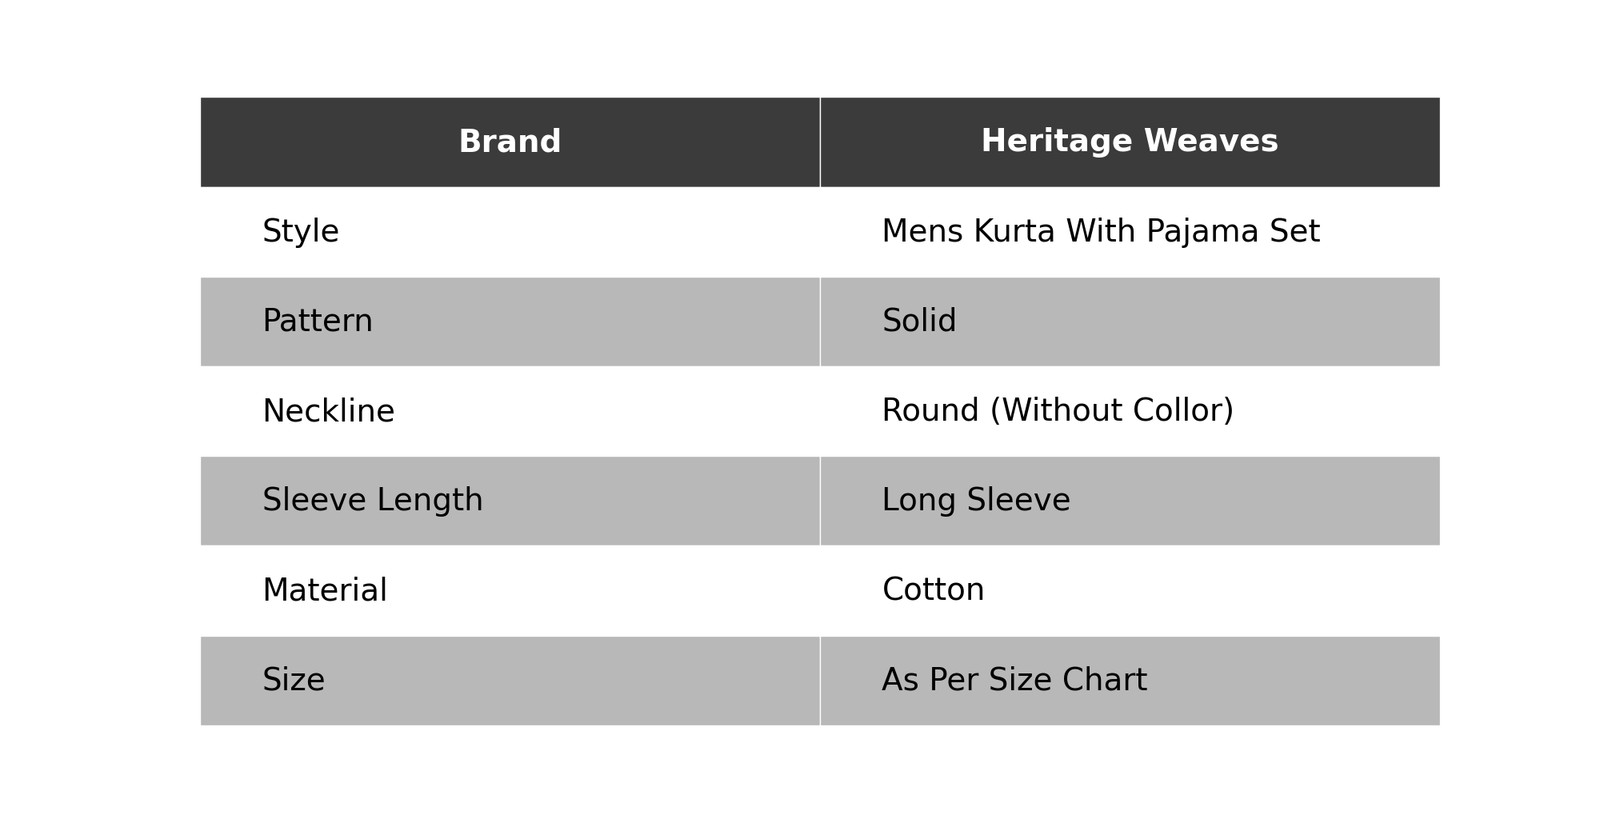Screen dimensions: 1600x815
Task: Click the Long Sleeve value cell
Action: click(x=976, y=500)
